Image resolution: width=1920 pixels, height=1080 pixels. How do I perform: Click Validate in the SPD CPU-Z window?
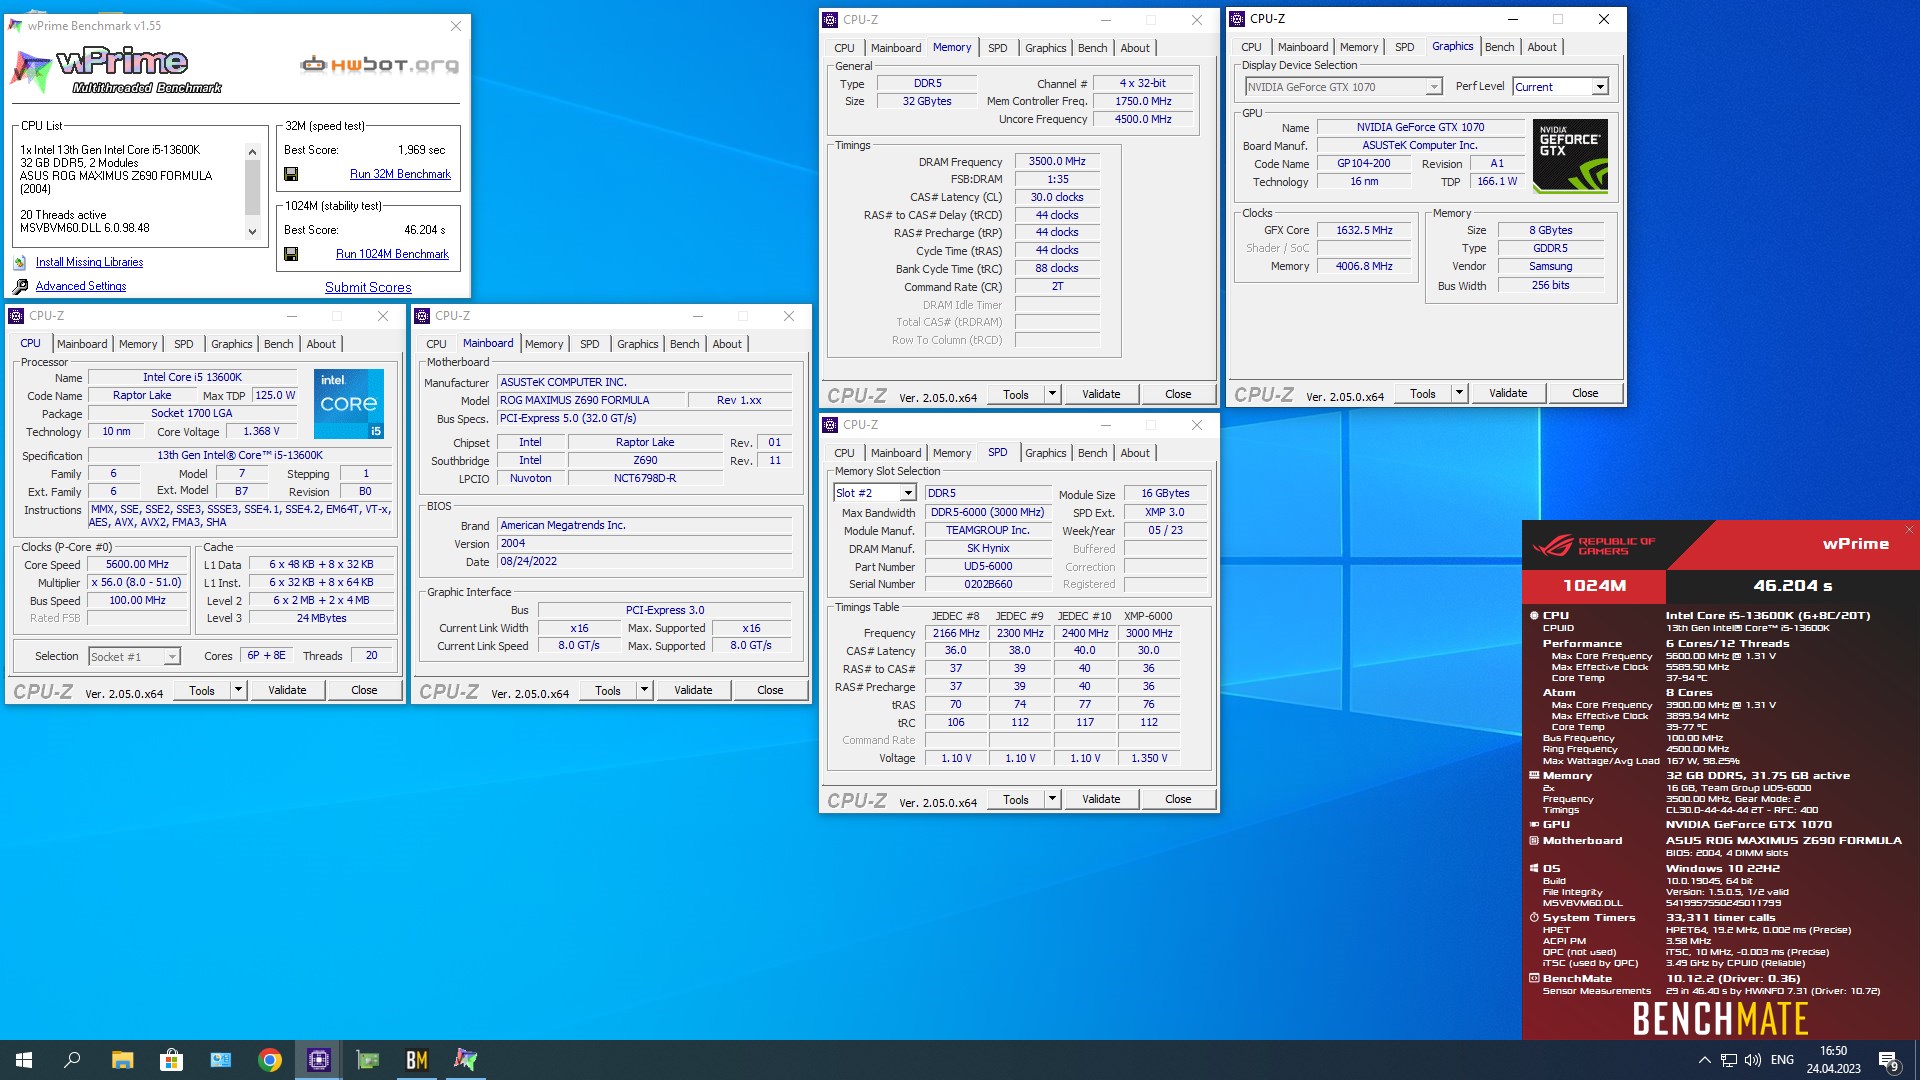(1101, 799)
